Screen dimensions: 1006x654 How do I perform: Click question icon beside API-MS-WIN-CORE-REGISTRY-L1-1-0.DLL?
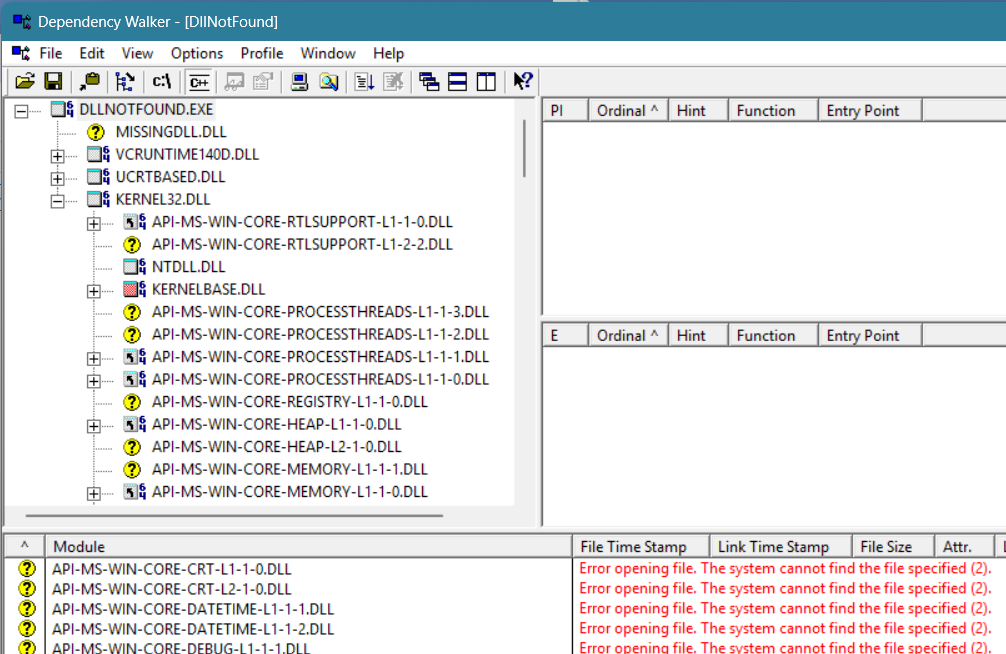(x=132, y=402)
